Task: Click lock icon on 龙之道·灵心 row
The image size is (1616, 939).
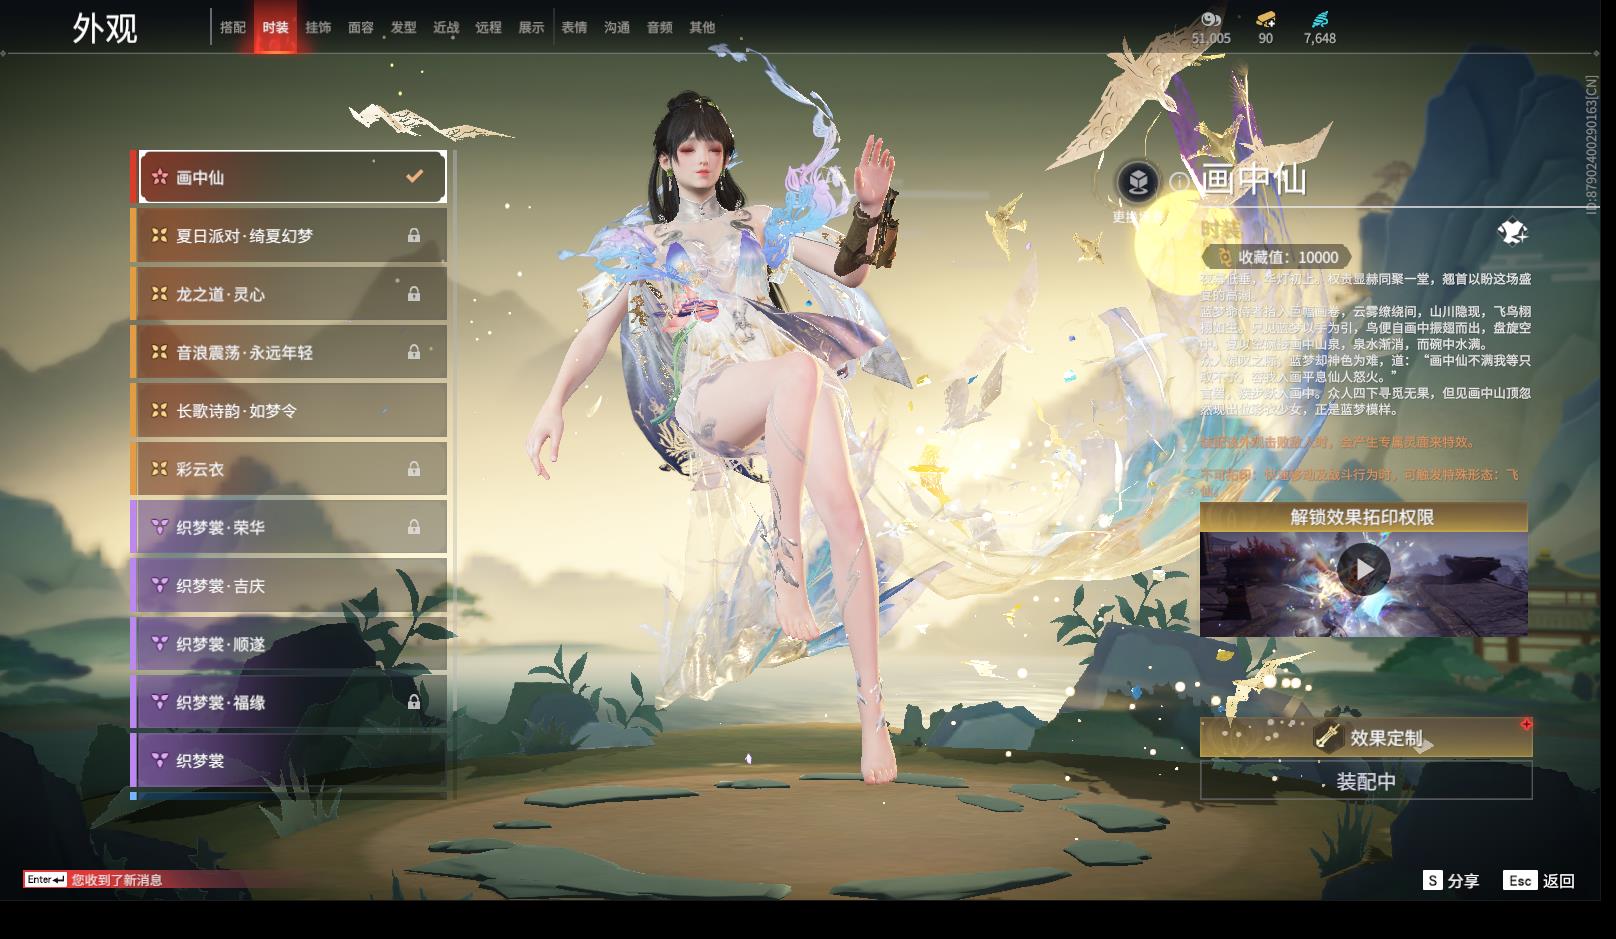Action: pyautogui.click(x=414, y=294)
